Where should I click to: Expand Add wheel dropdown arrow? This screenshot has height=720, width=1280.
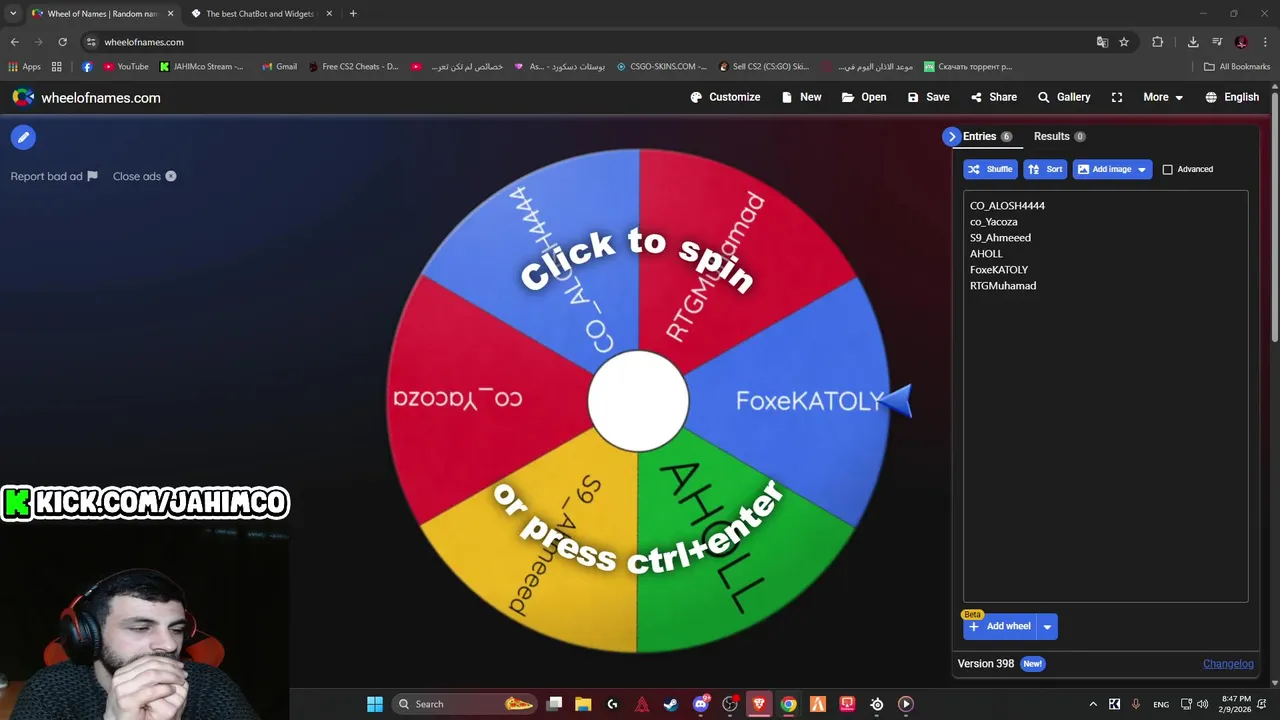pyautogui.click(x=1047, y=627)
